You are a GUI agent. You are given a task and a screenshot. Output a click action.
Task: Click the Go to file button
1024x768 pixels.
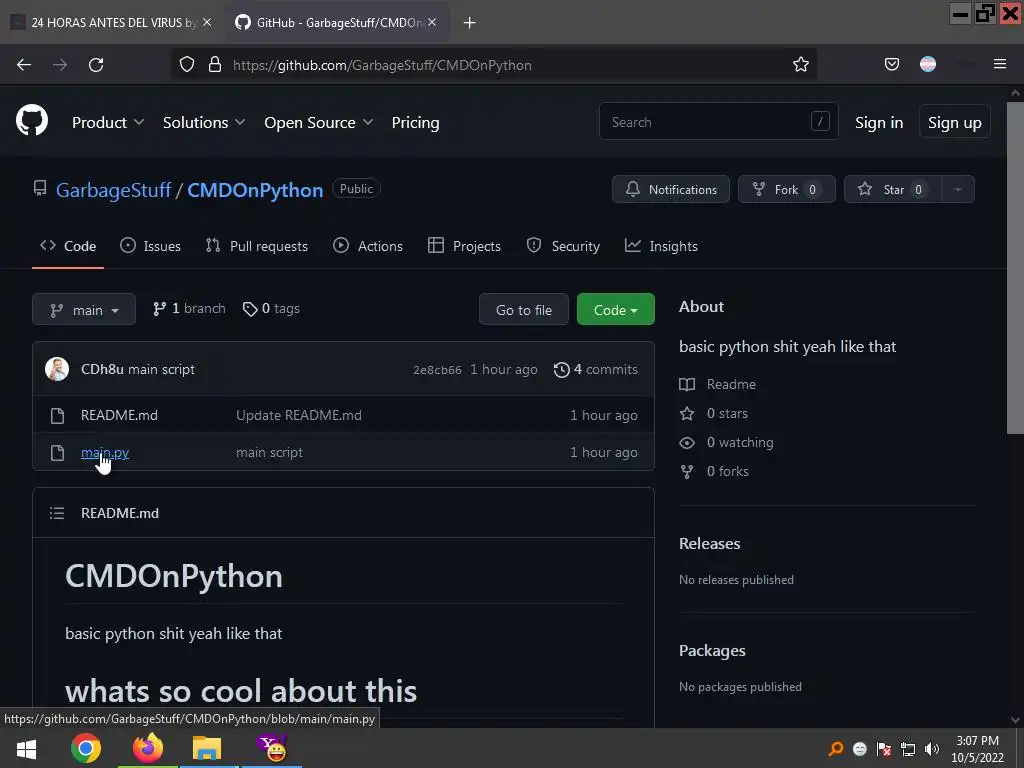(x=524, y=310)
